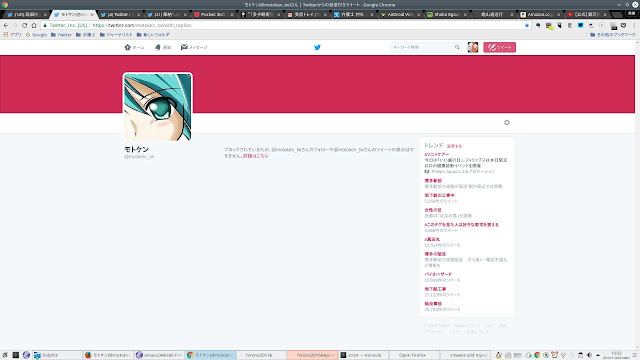Open the account avatar menu in navbar
This screenshot has width=640, height=360.
(x=473, y=47)
